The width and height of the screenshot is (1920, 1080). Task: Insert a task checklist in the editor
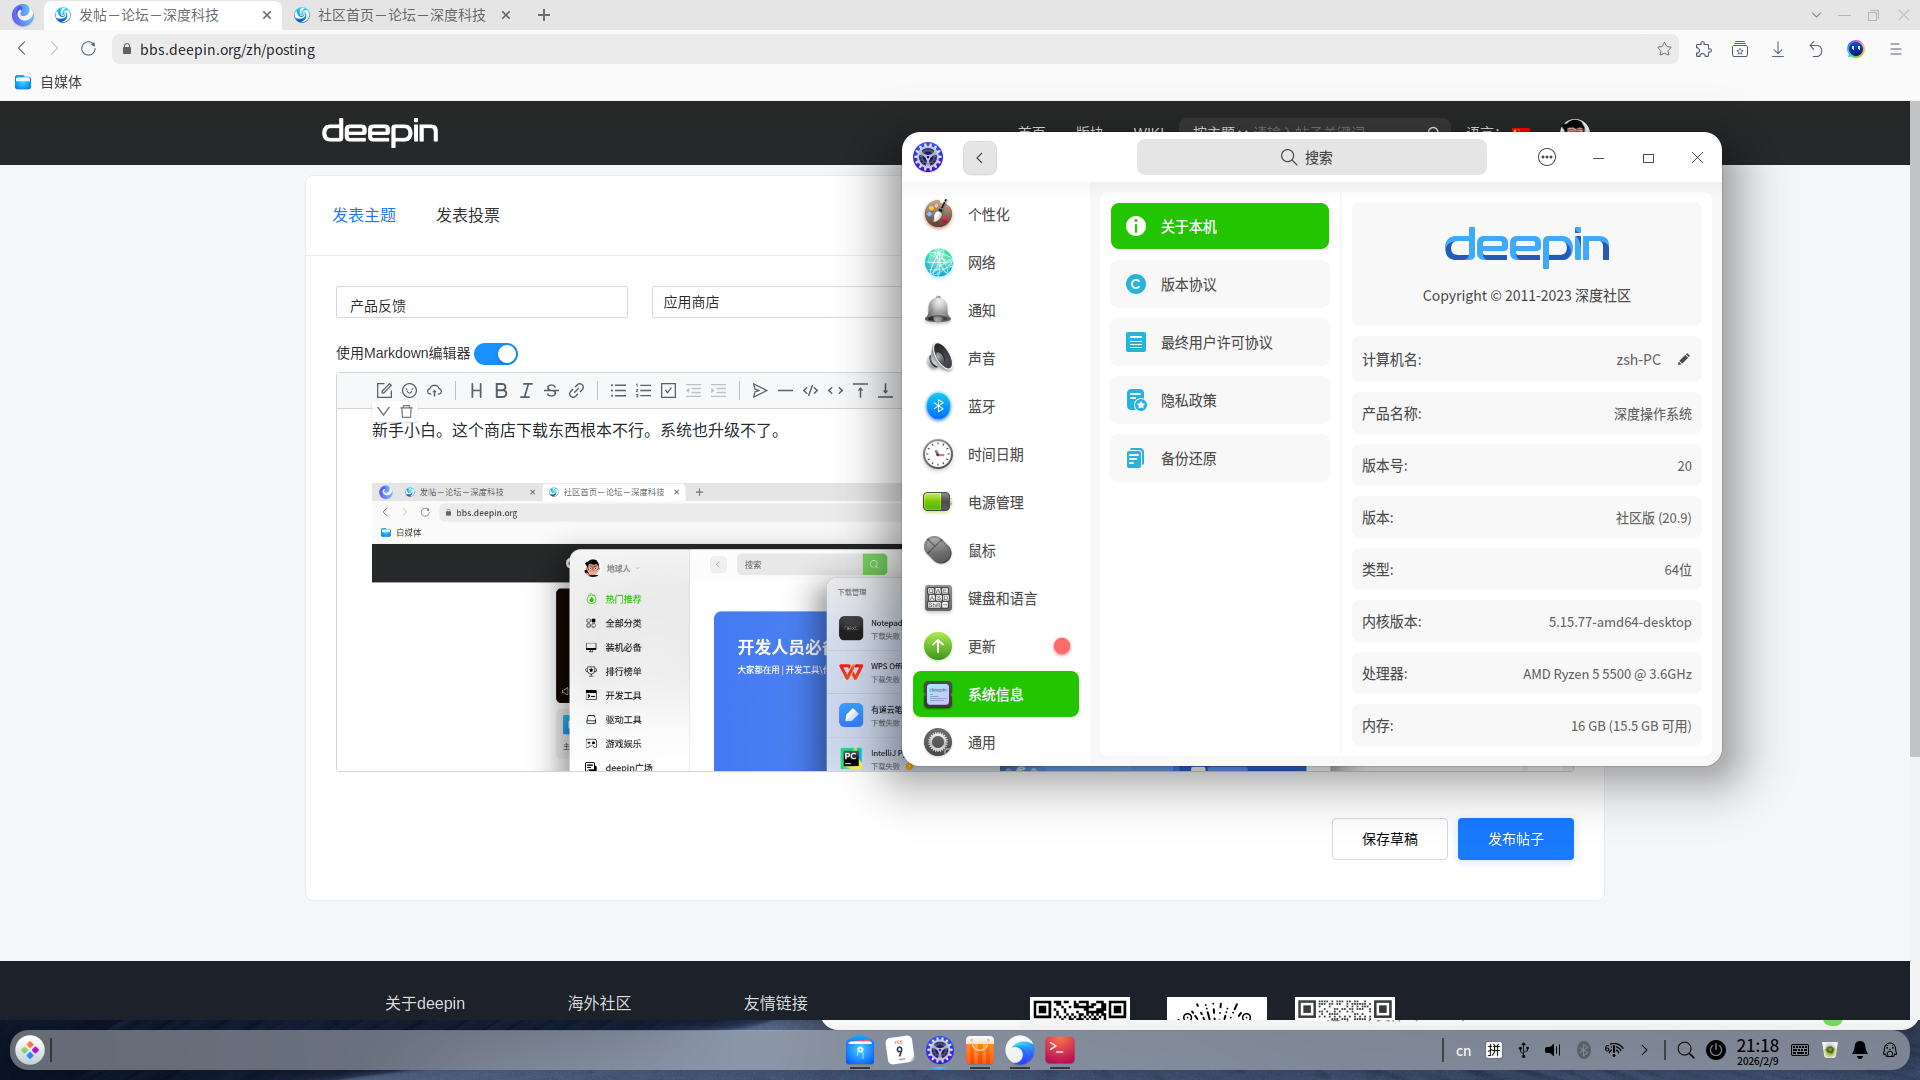pyautogui.click(x=668, y=390)
